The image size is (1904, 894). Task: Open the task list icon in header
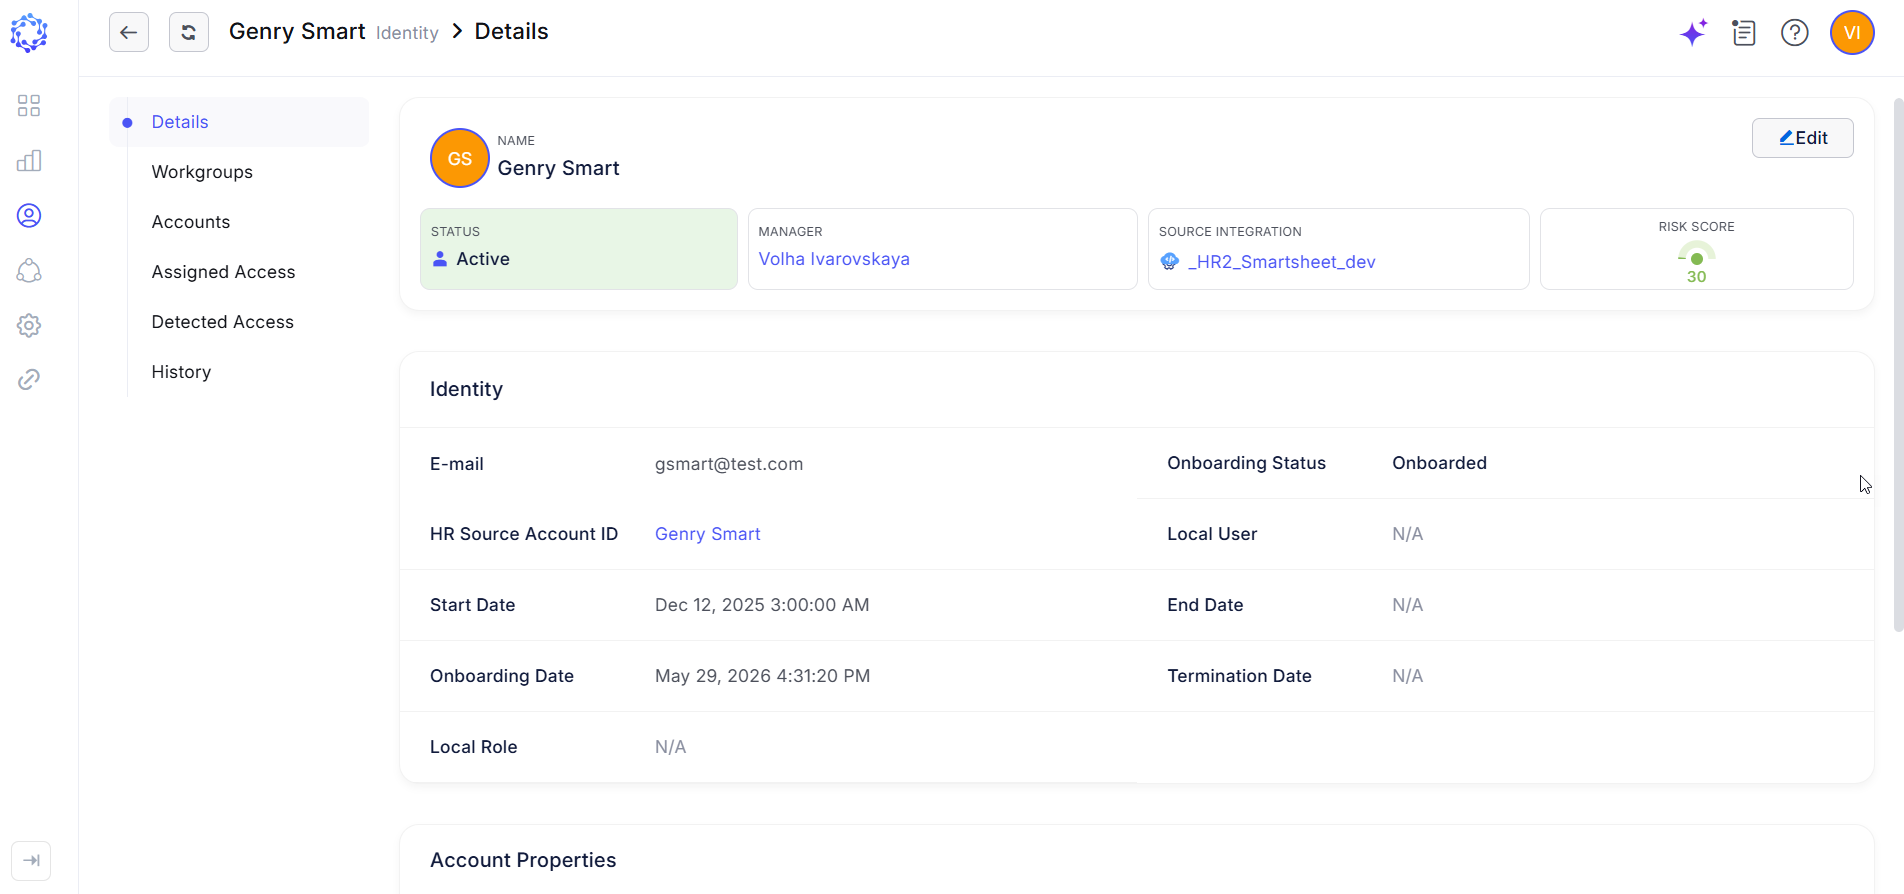(1744, 33)
